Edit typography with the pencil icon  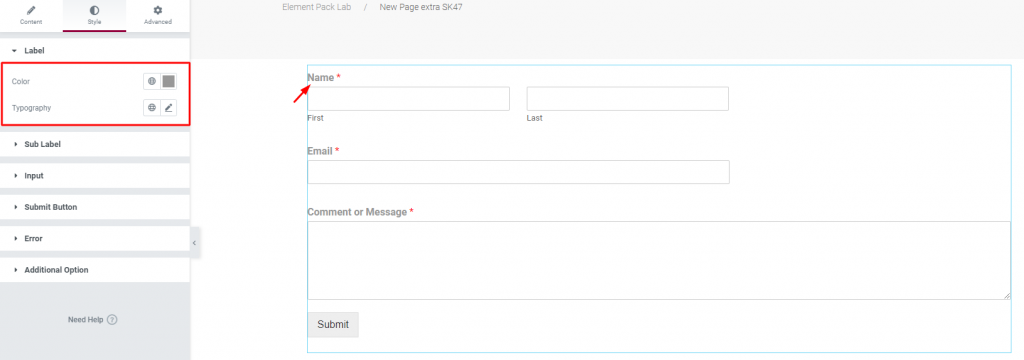pos(168,108)
